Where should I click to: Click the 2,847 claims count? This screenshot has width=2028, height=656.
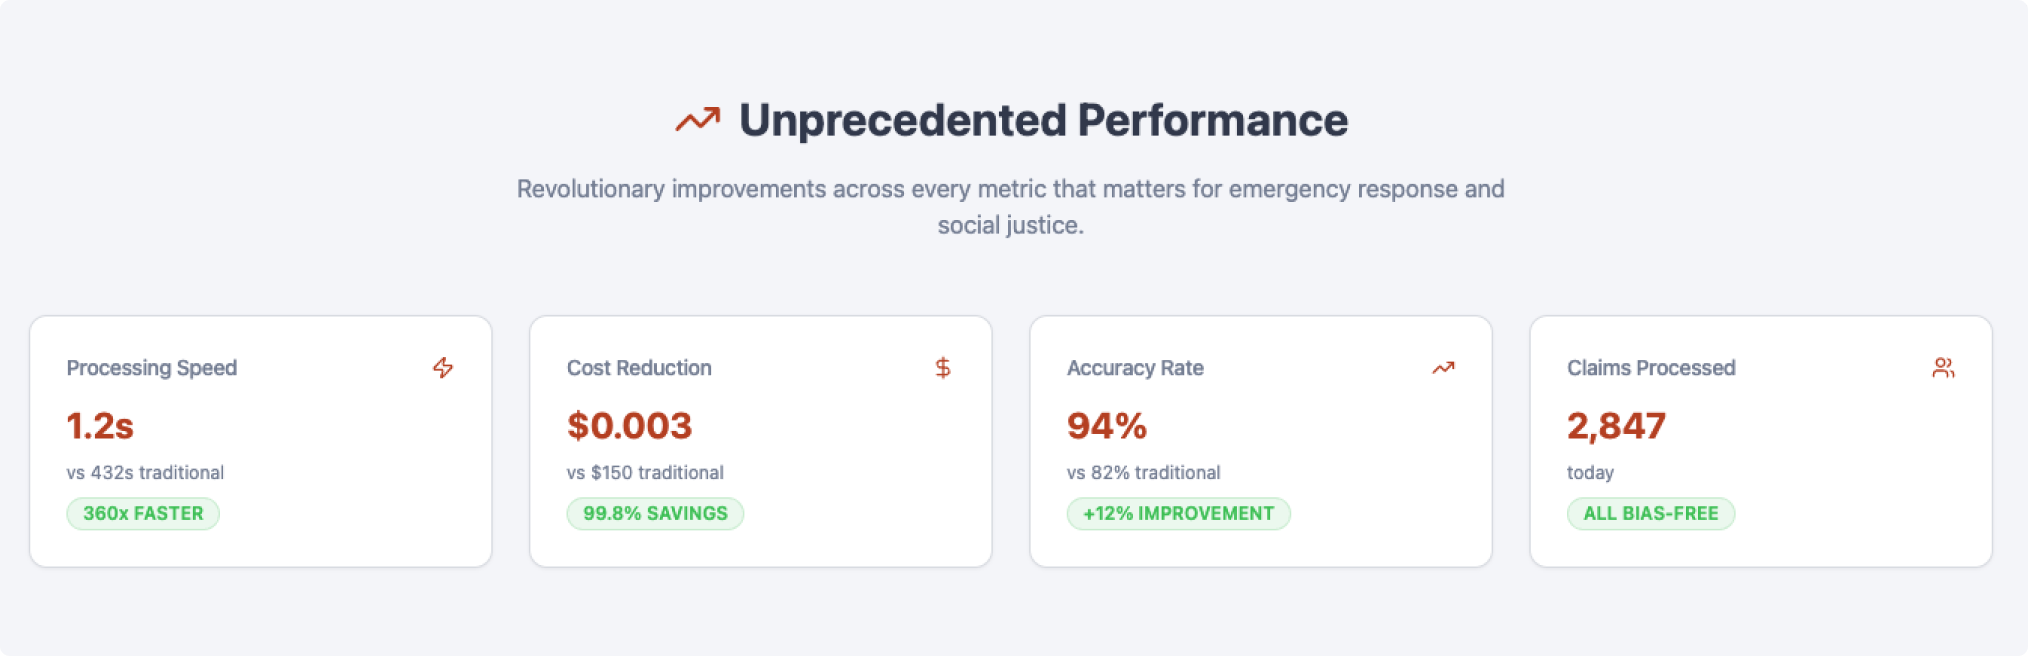(1616, 426)
